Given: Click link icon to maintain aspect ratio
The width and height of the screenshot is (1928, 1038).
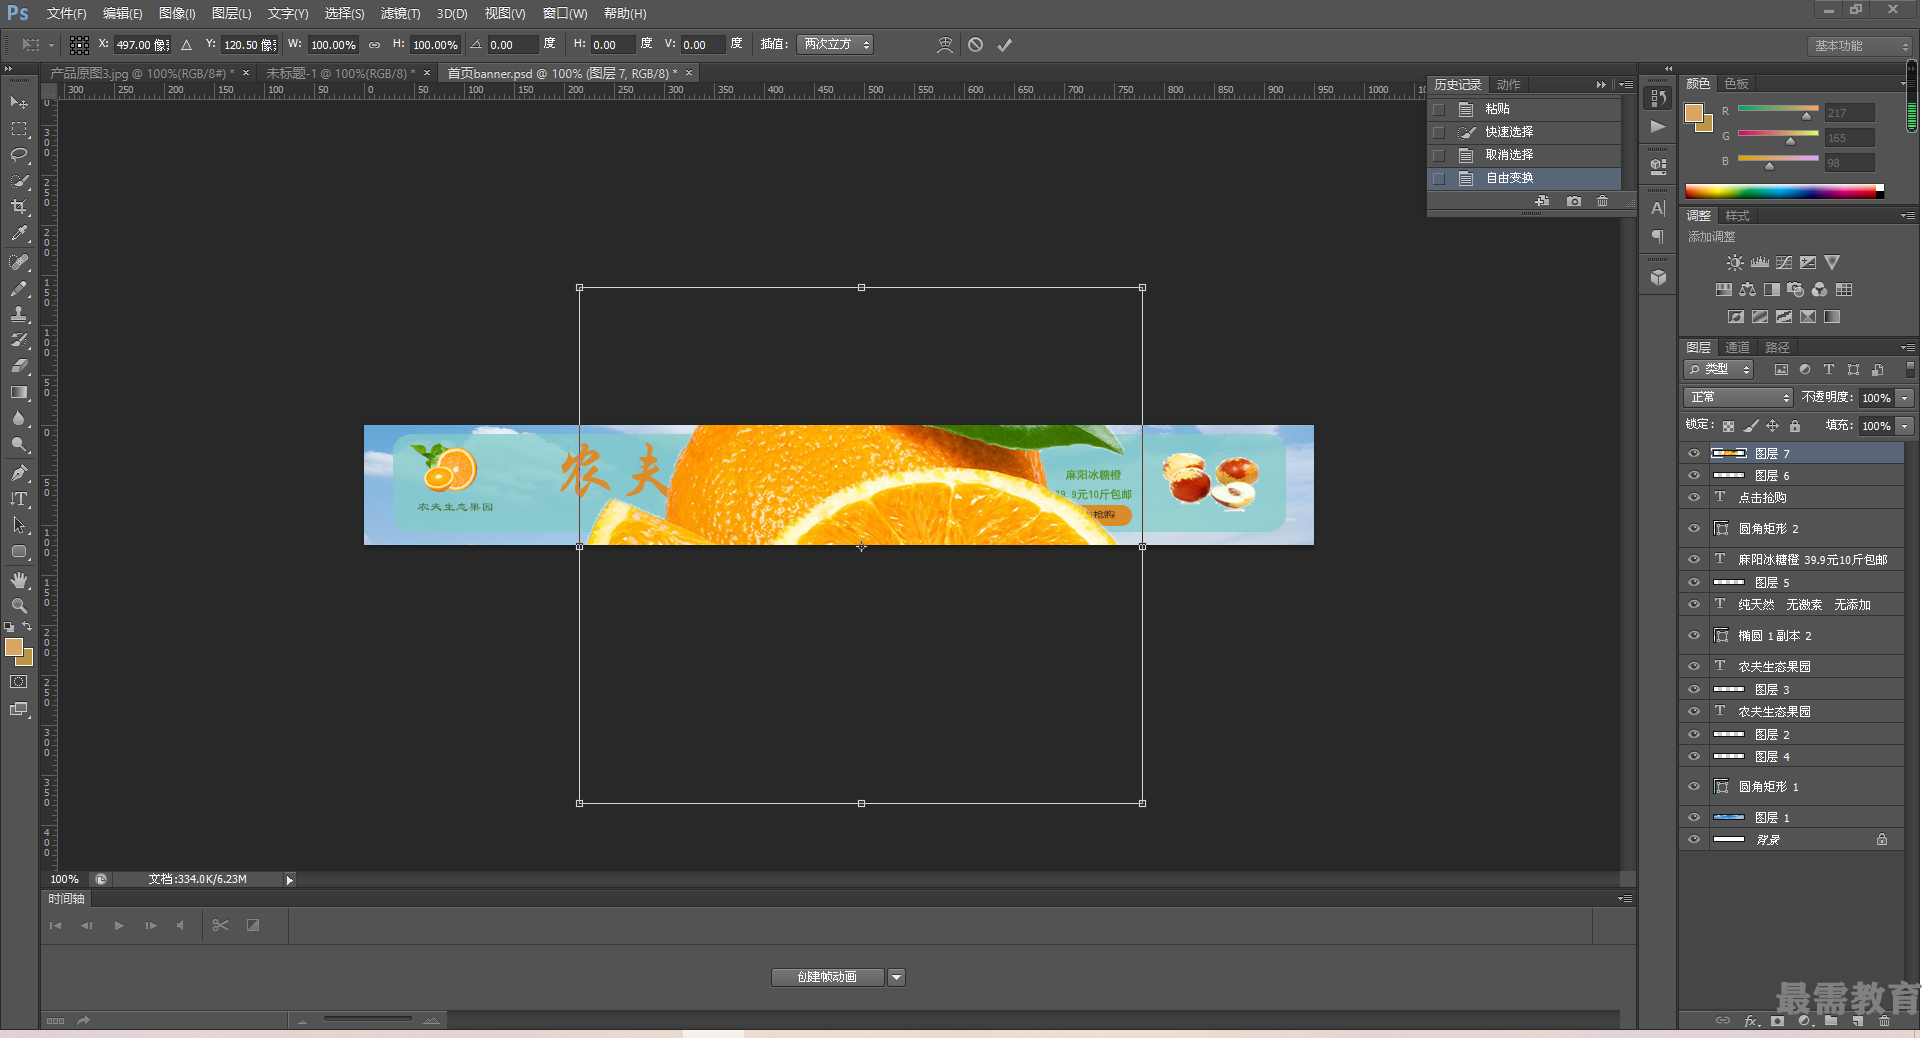Looking at the screenshot, I should pos(375,45).
